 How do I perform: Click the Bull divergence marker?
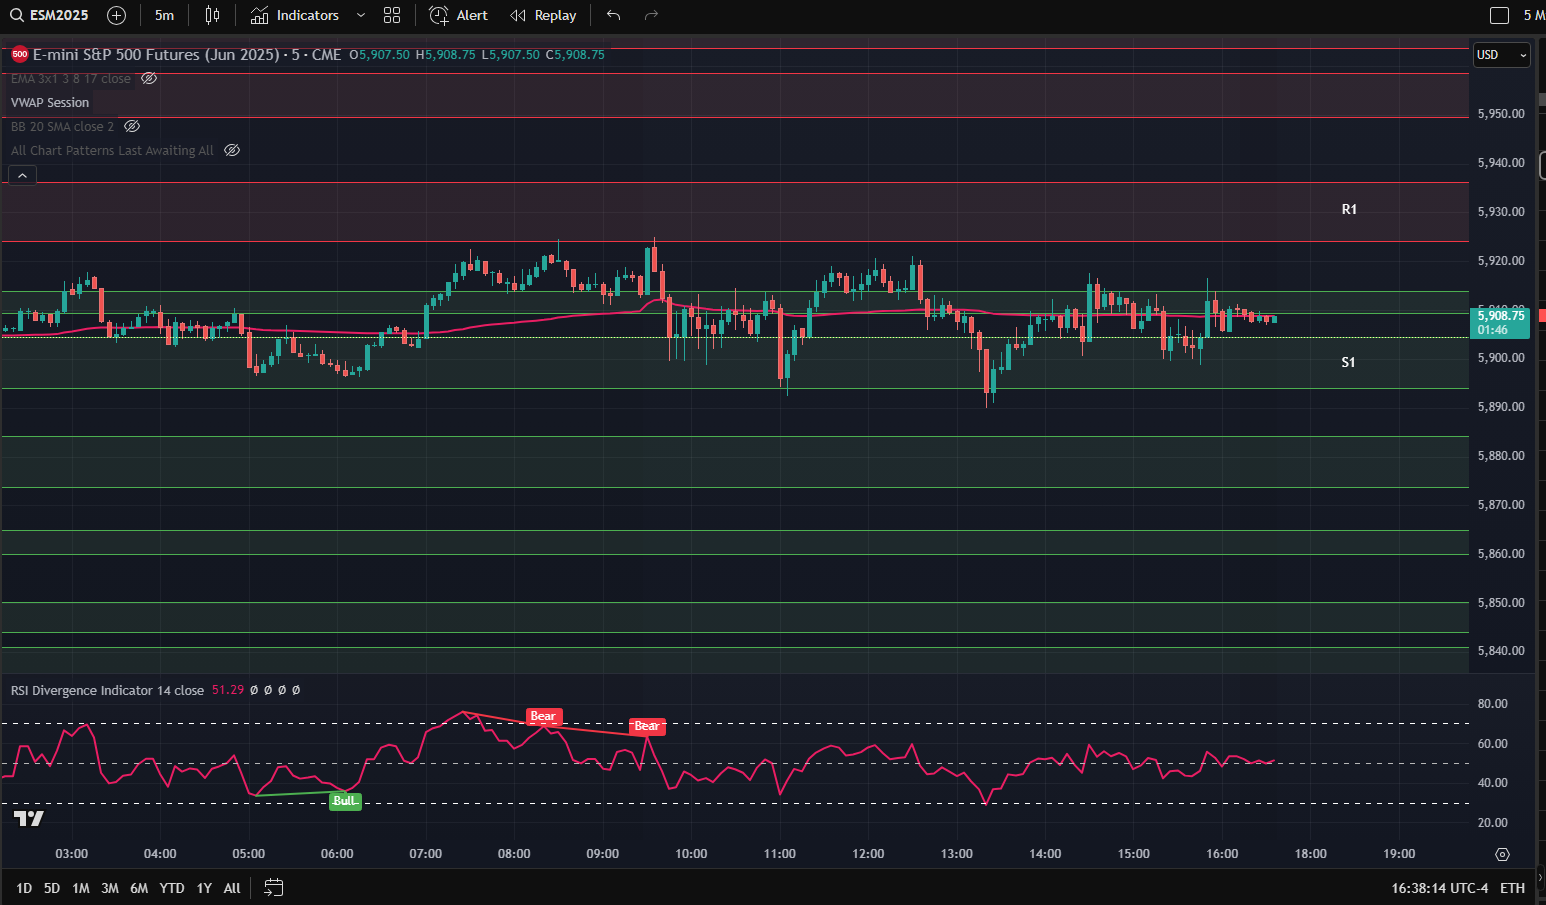pos(345,801)
